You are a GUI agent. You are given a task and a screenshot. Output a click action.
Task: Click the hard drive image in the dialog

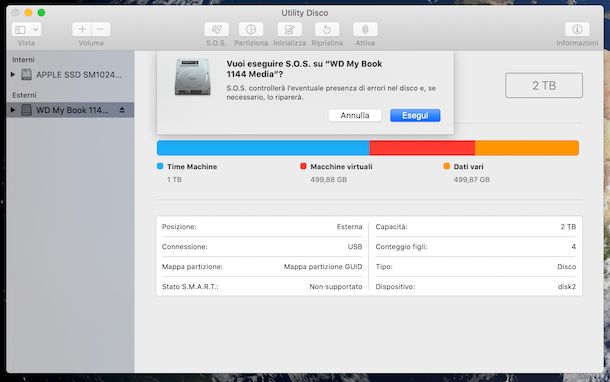coord(193,77)
